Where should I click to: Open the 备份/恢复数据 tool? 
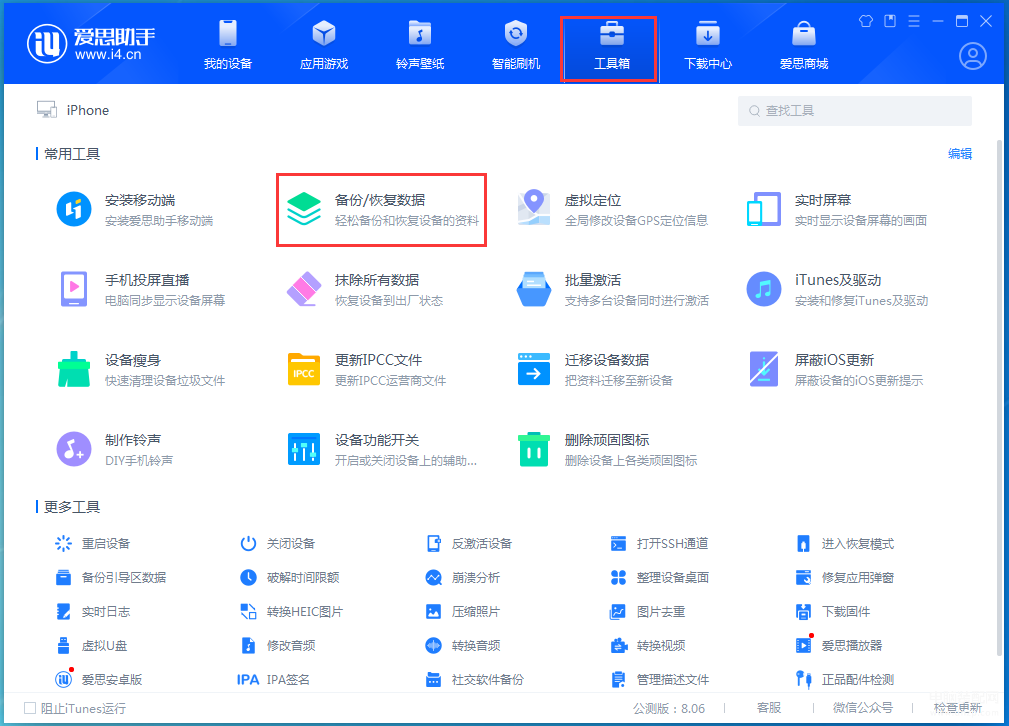point(381,210)
